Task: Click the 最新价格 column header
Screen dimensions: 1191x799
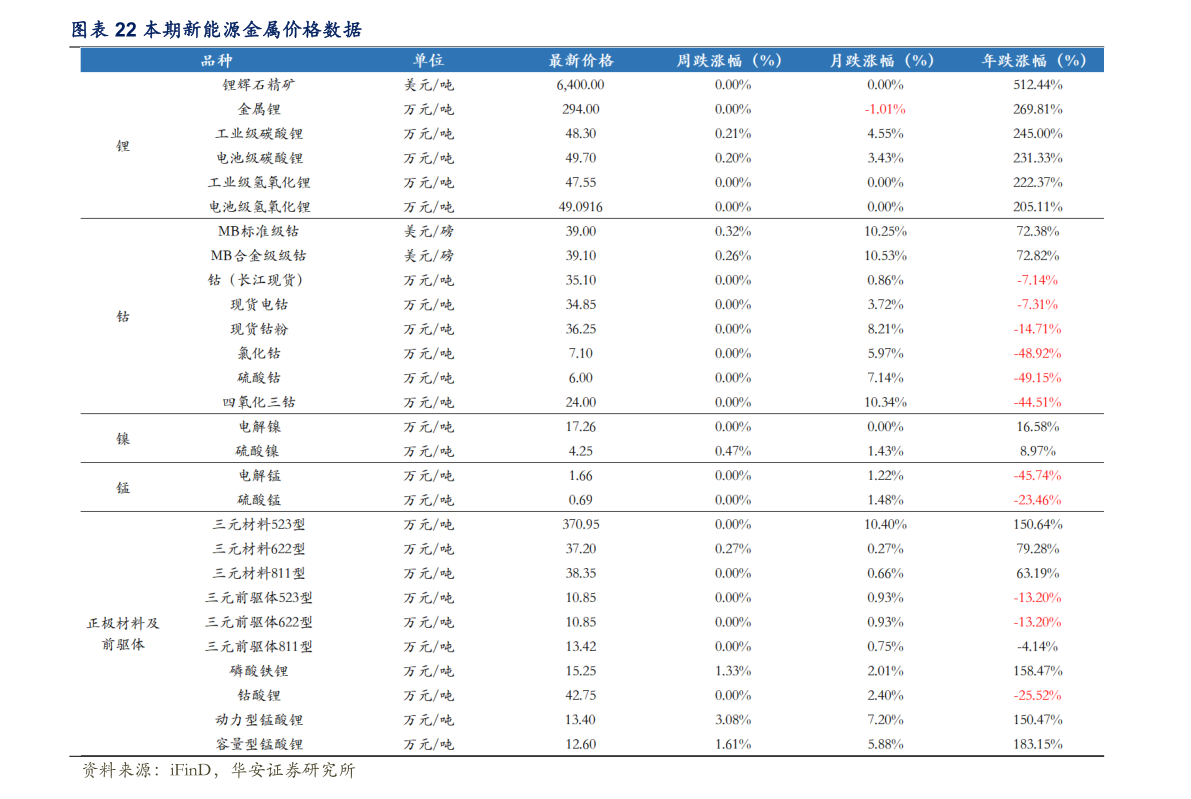Action: pyautogui.click(x=580, y=60)
